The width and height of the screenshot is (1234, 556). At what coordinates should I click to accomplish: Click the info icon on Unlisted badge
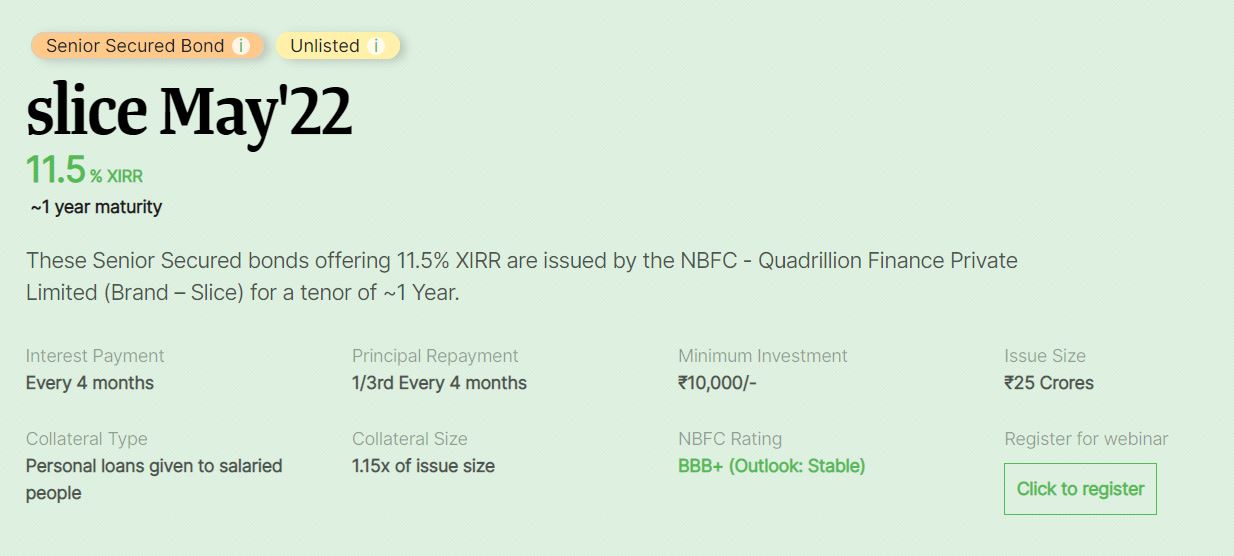click(375, 46)
